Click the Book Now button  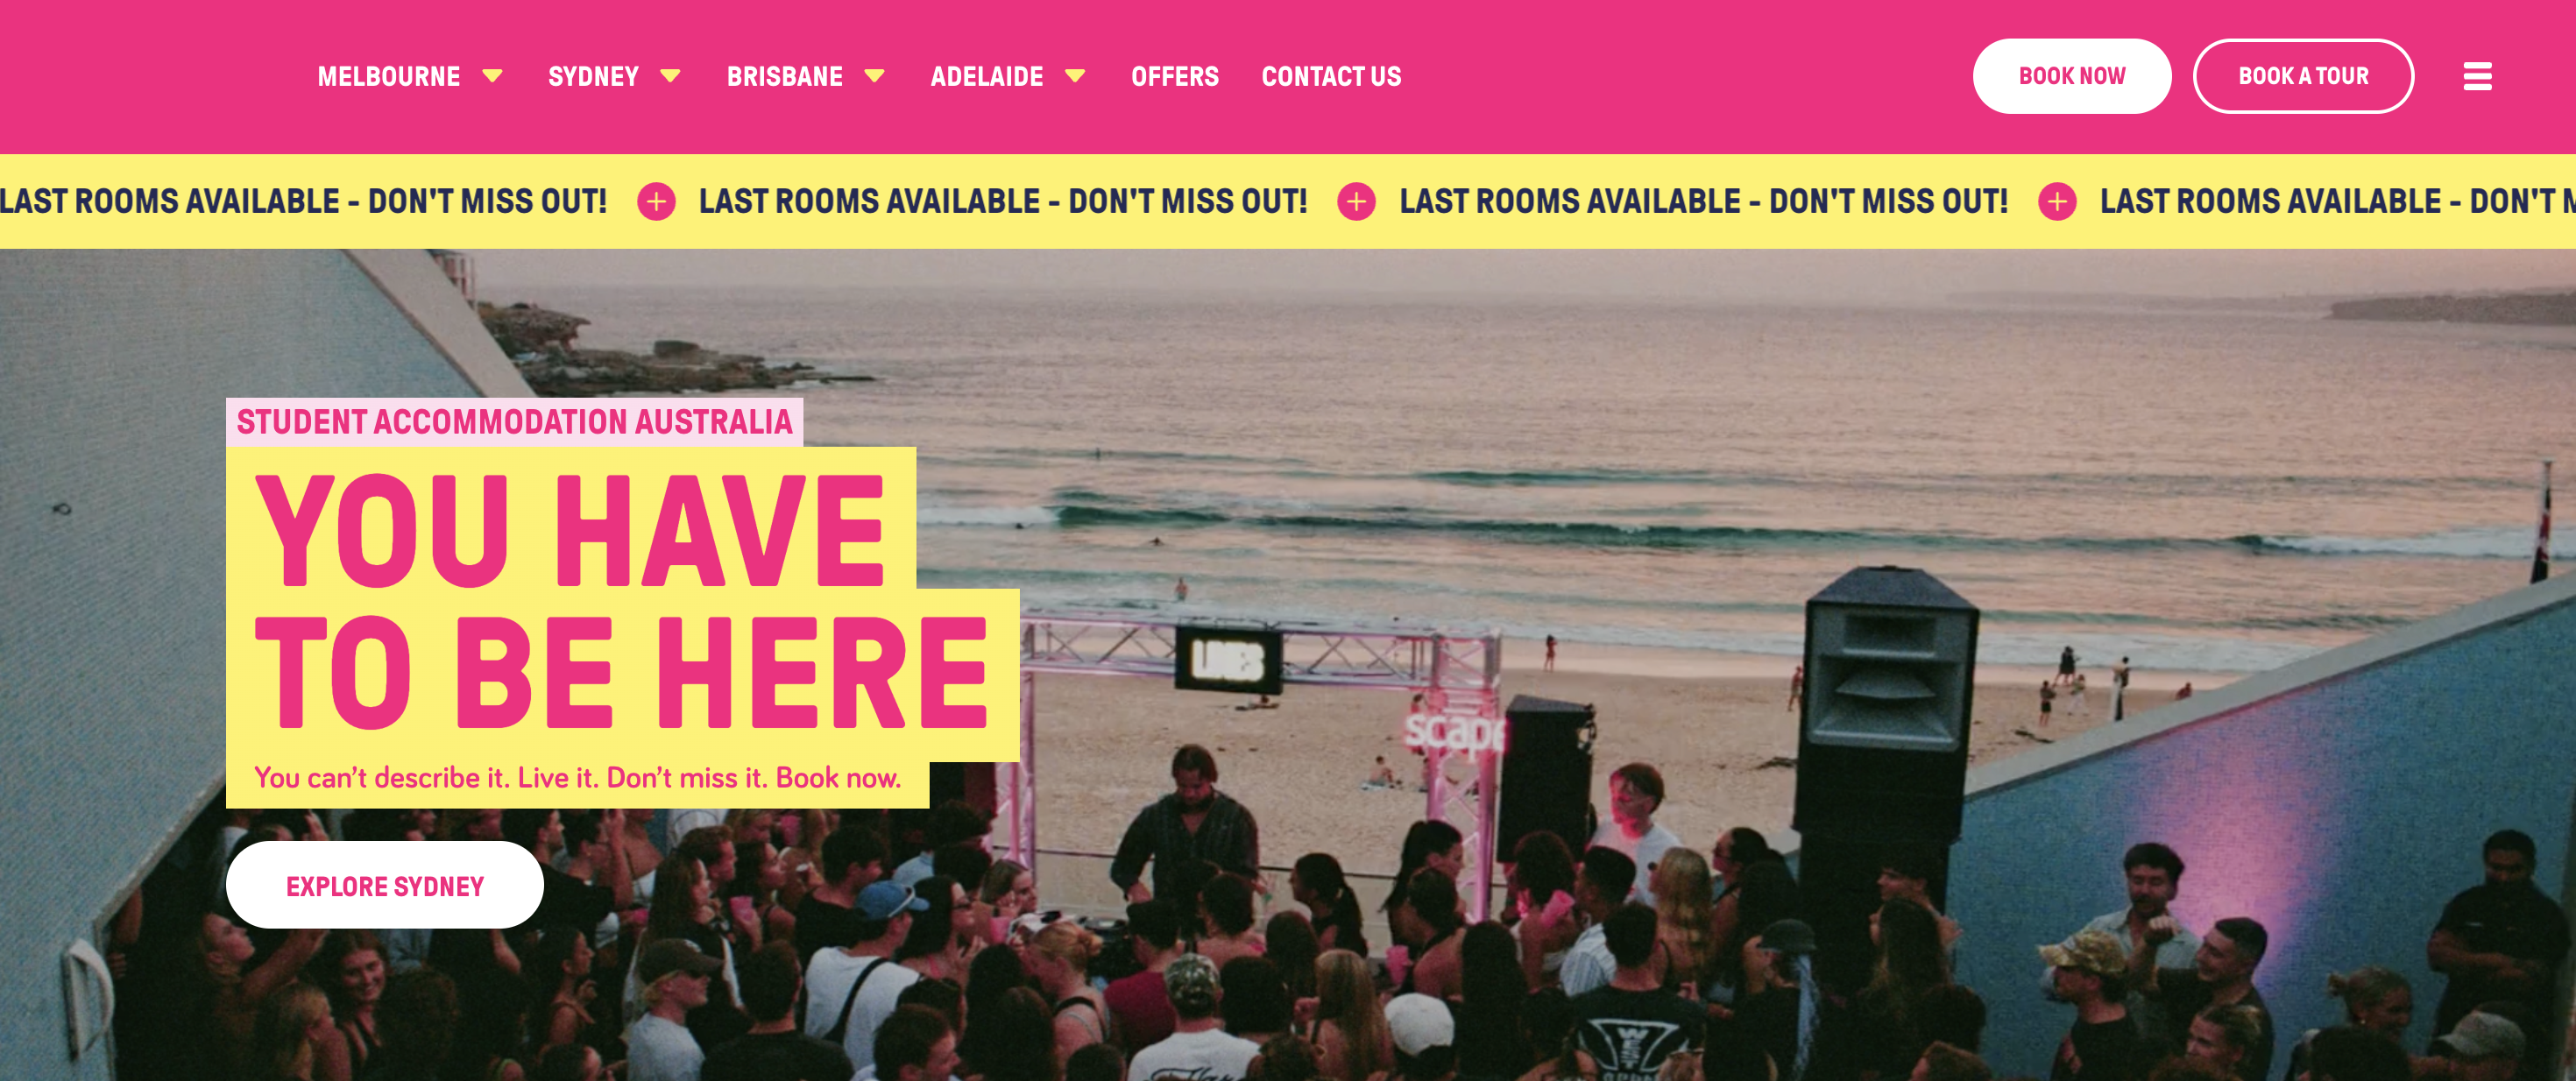pos(2071,76)
